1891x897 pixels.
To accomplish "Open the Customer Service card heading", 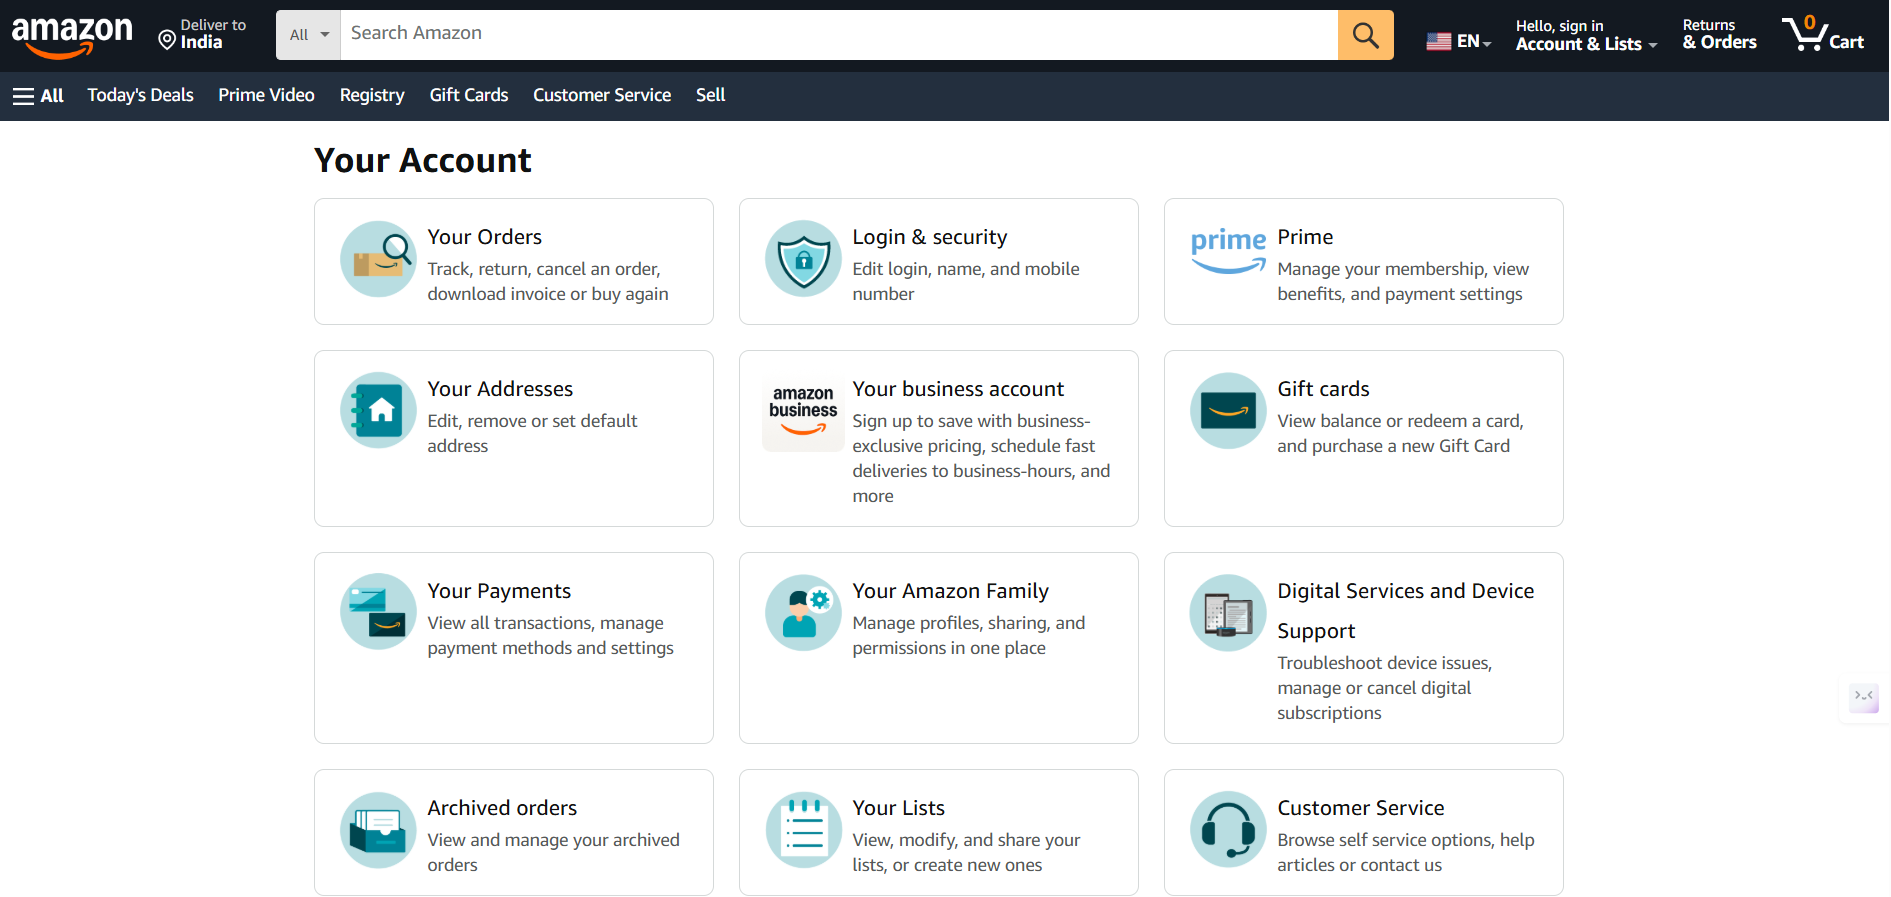I will point(1360,808).
